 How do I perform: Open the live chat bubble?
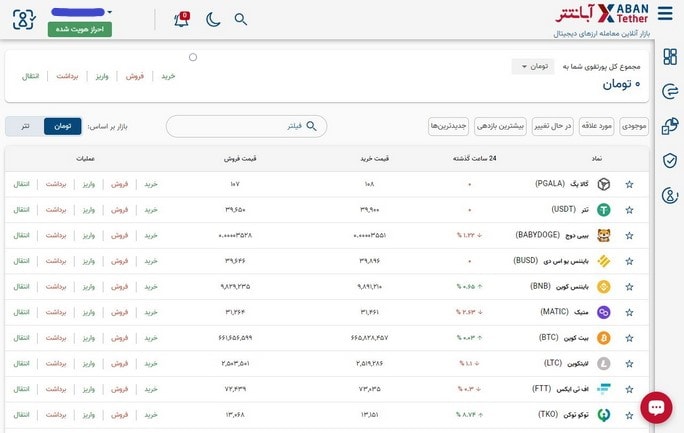pos(656,408)
